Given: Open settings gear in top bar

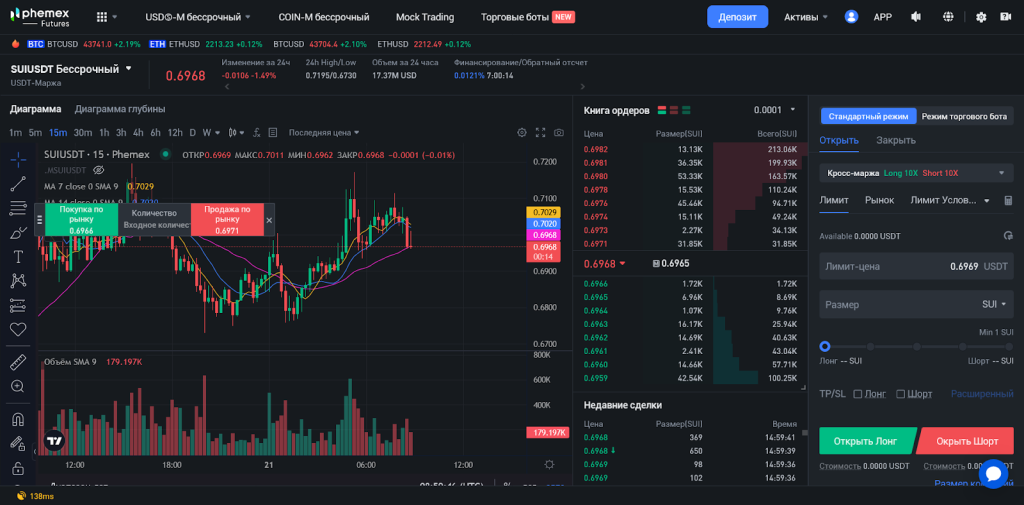Looking at the screenshot, I should [981, 17].
